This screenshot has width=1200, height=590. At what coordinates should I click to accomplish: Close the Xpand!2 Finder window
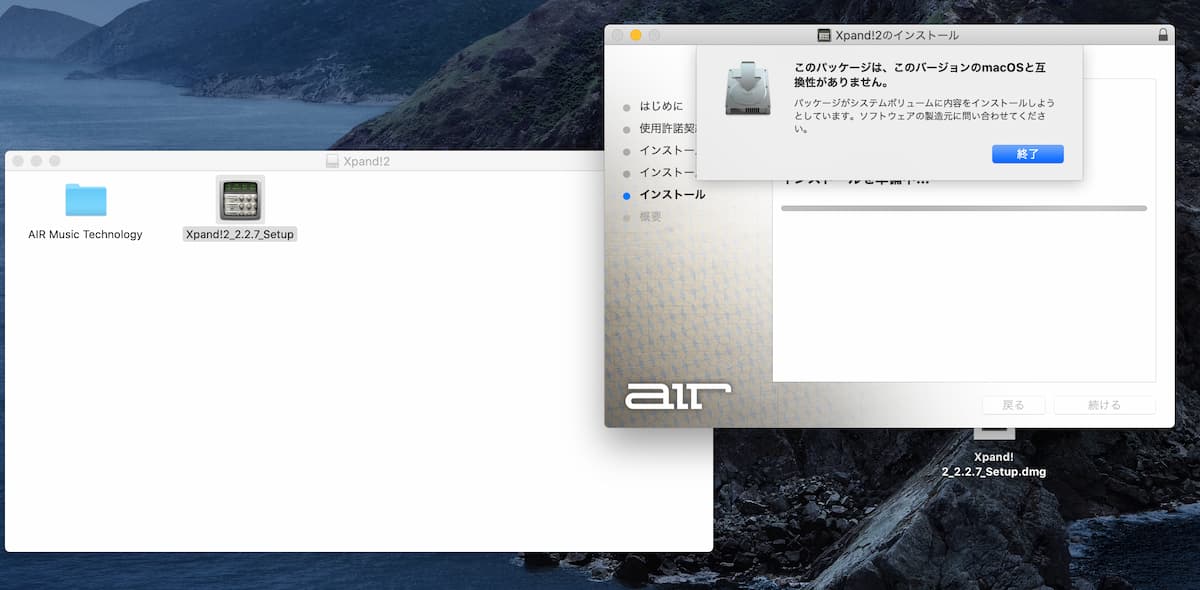17,161
